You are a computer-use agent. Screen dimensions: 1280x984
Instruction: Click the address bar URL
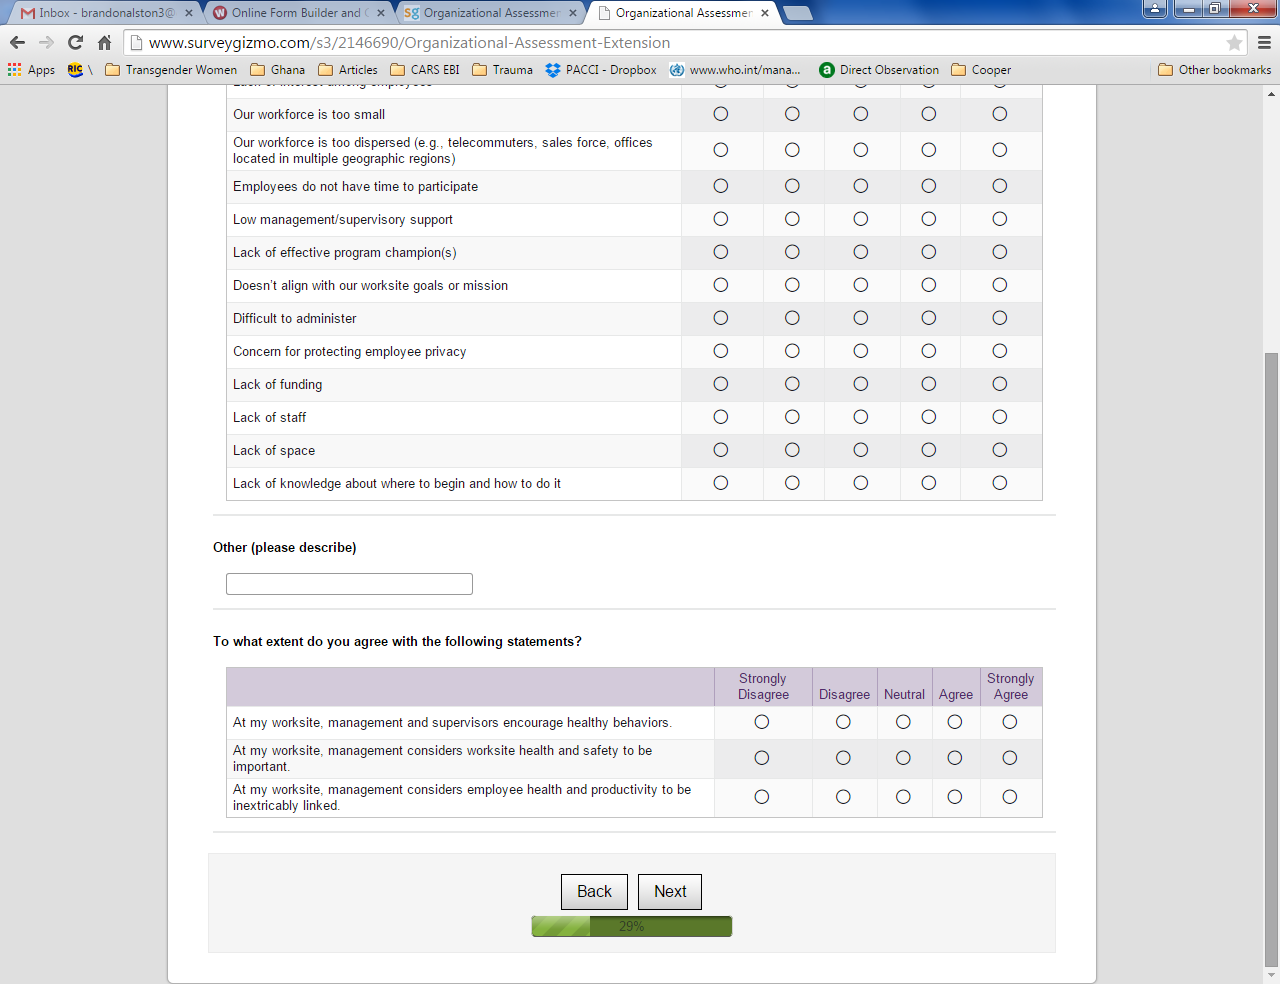point(410,43)
